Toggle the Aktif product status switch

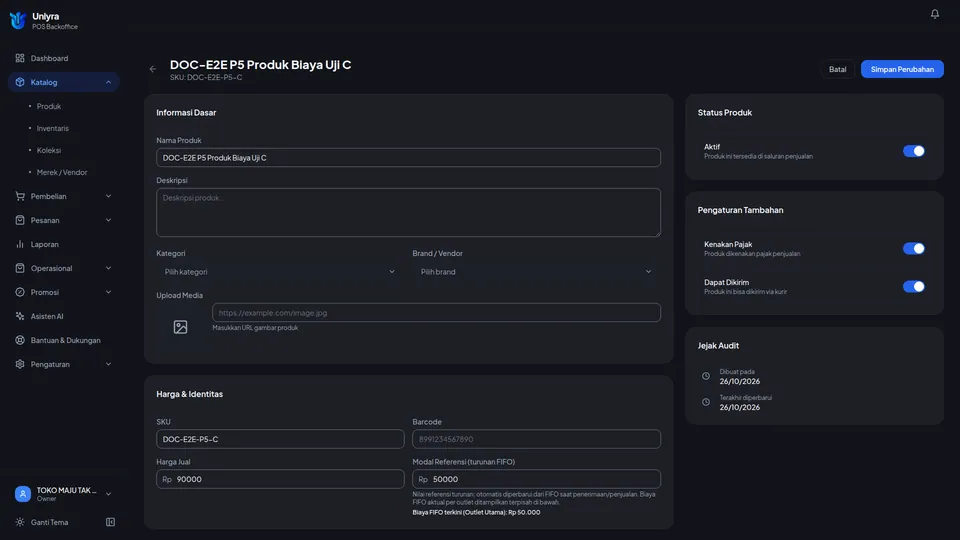913,151
